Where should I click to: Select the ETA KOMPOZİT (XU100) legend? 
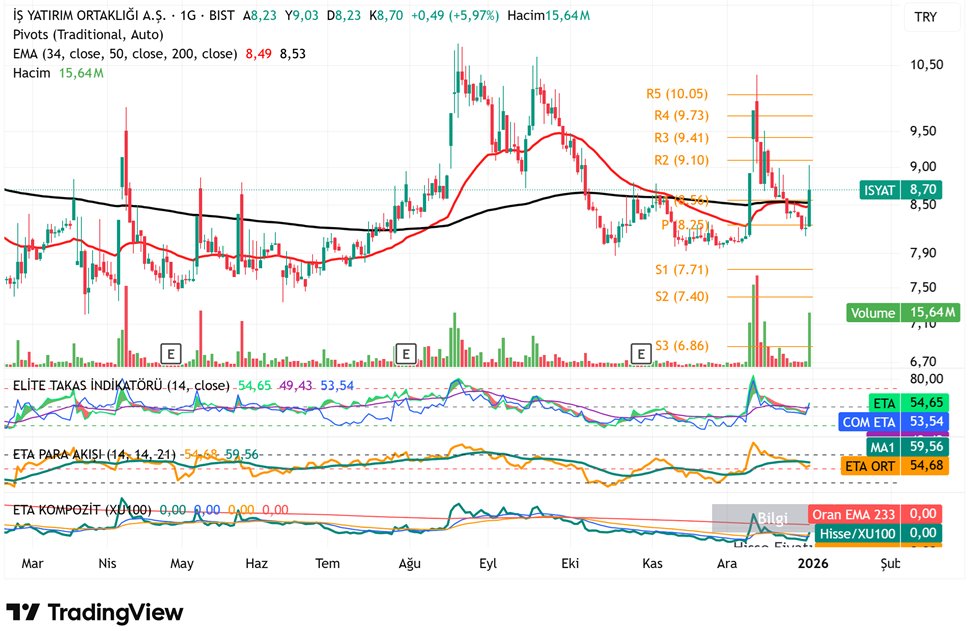click(x=150, y=510)
